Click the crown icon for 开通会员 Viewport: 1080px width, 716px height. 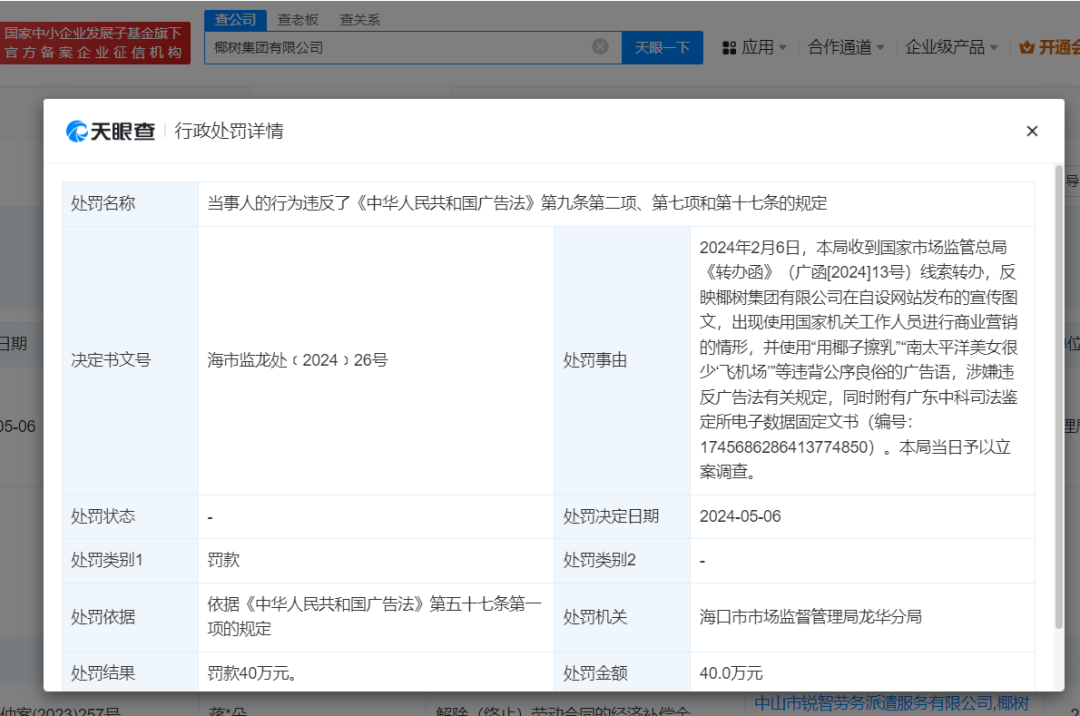click(x=1026, y=47)
